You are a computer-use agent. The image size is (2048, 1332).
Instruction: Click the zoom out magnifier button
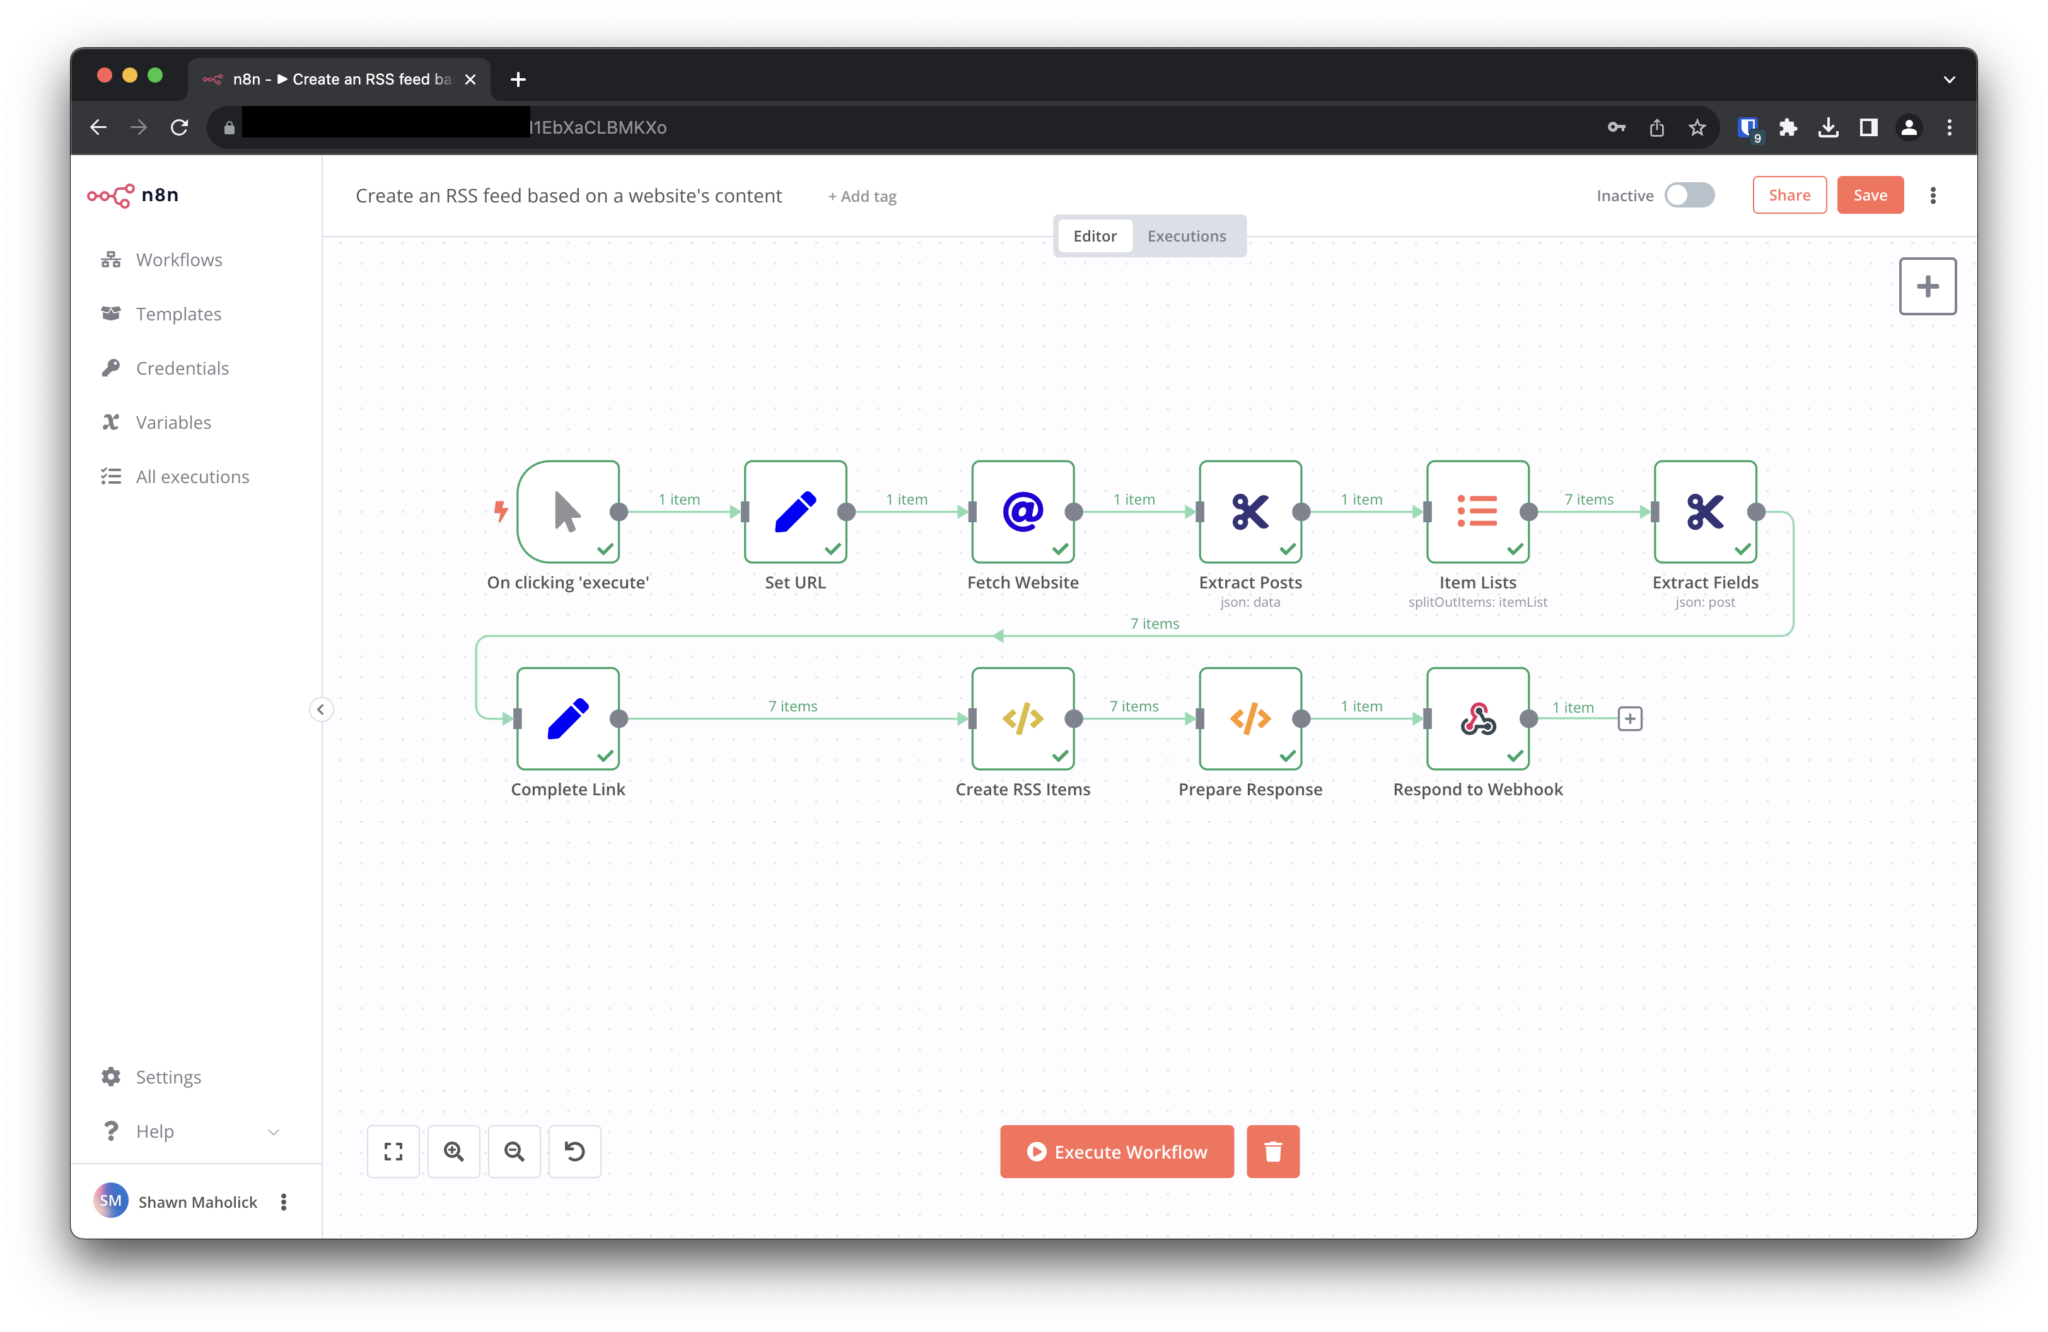coord(514,1151)
